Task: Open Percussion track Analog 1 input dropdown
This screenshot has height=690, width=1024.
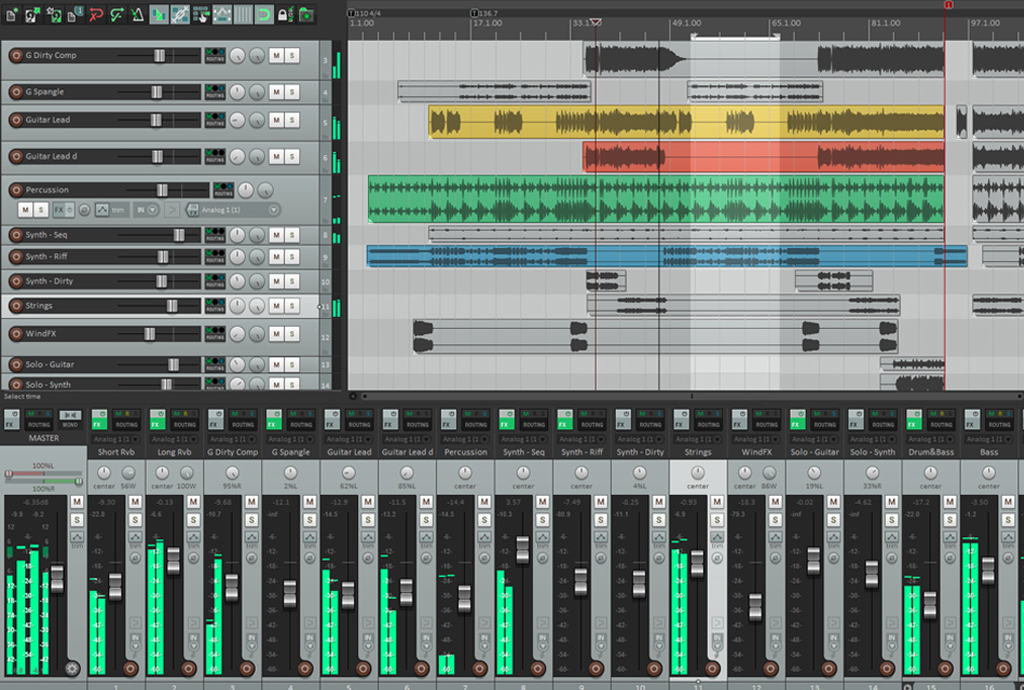Action: tap(232, 210)
